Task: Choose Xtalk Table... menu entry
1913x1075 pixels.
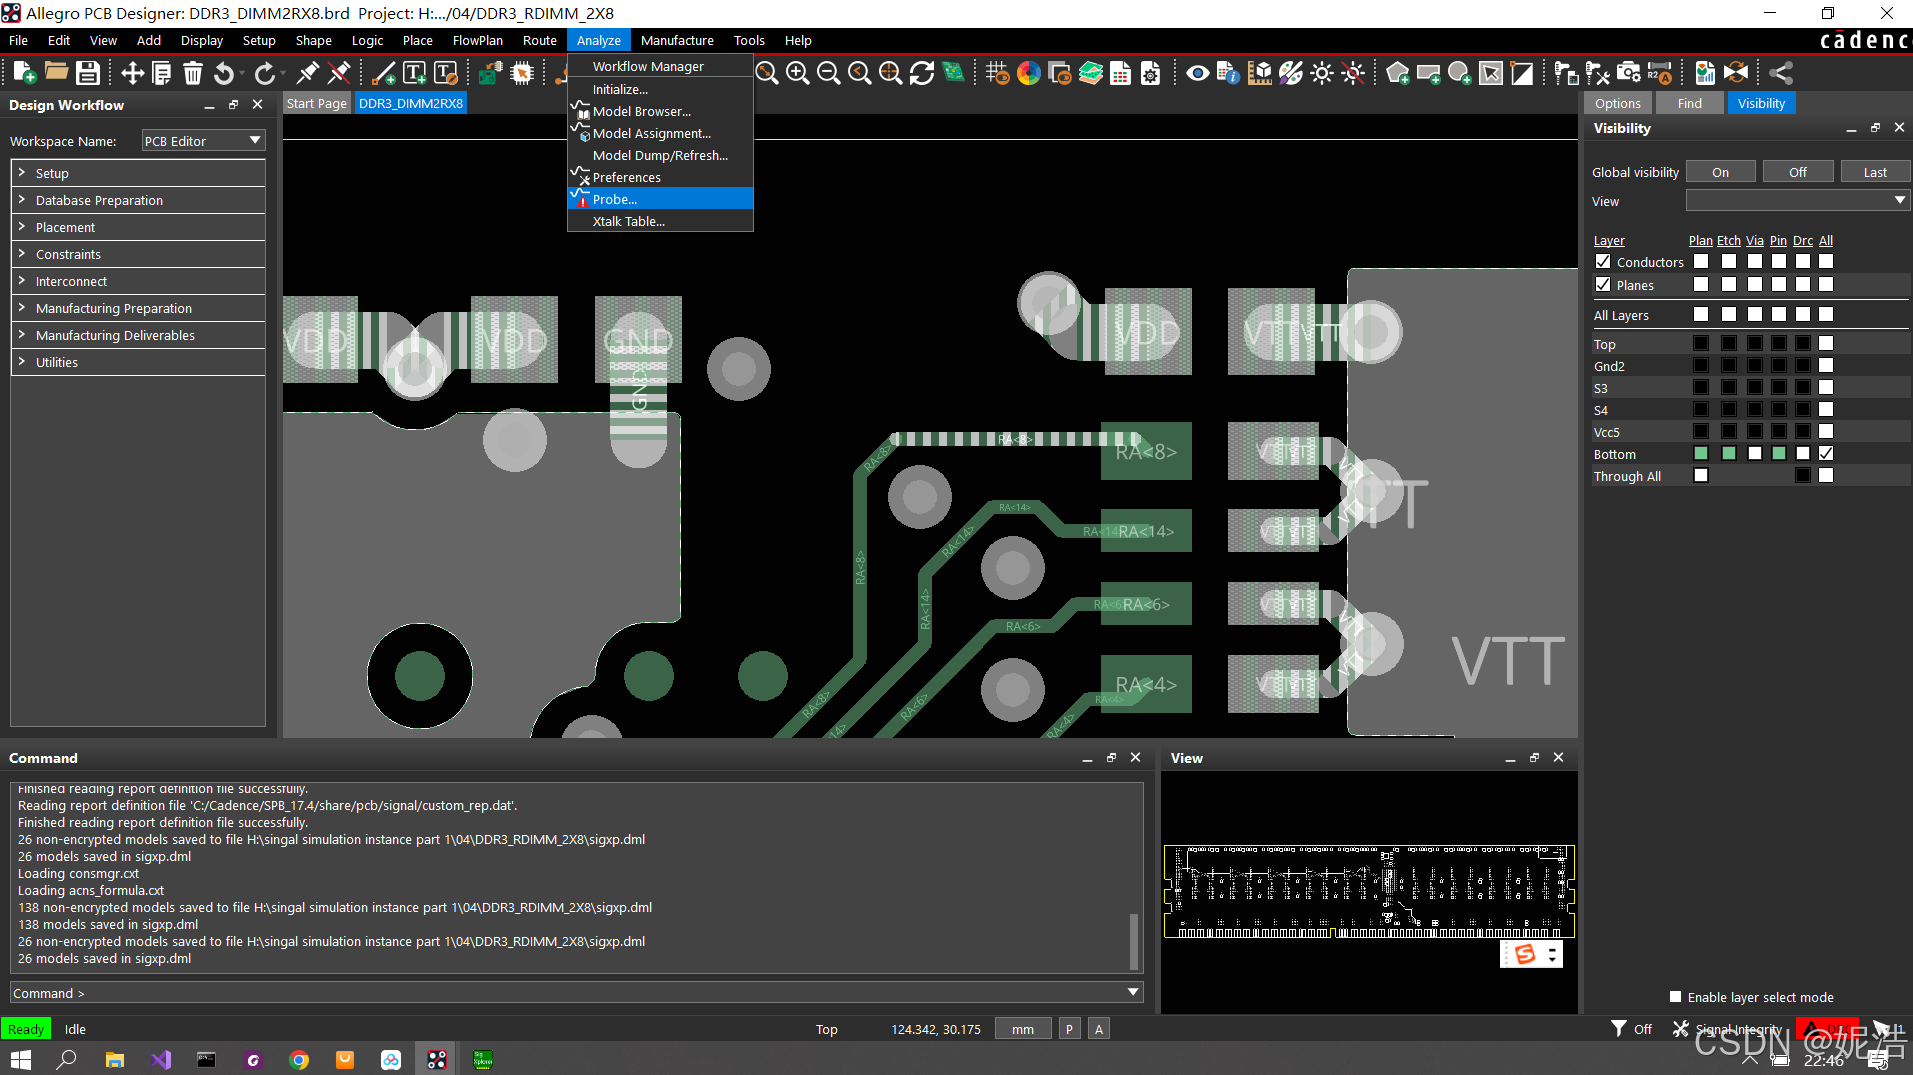Action: click(660, 221)
